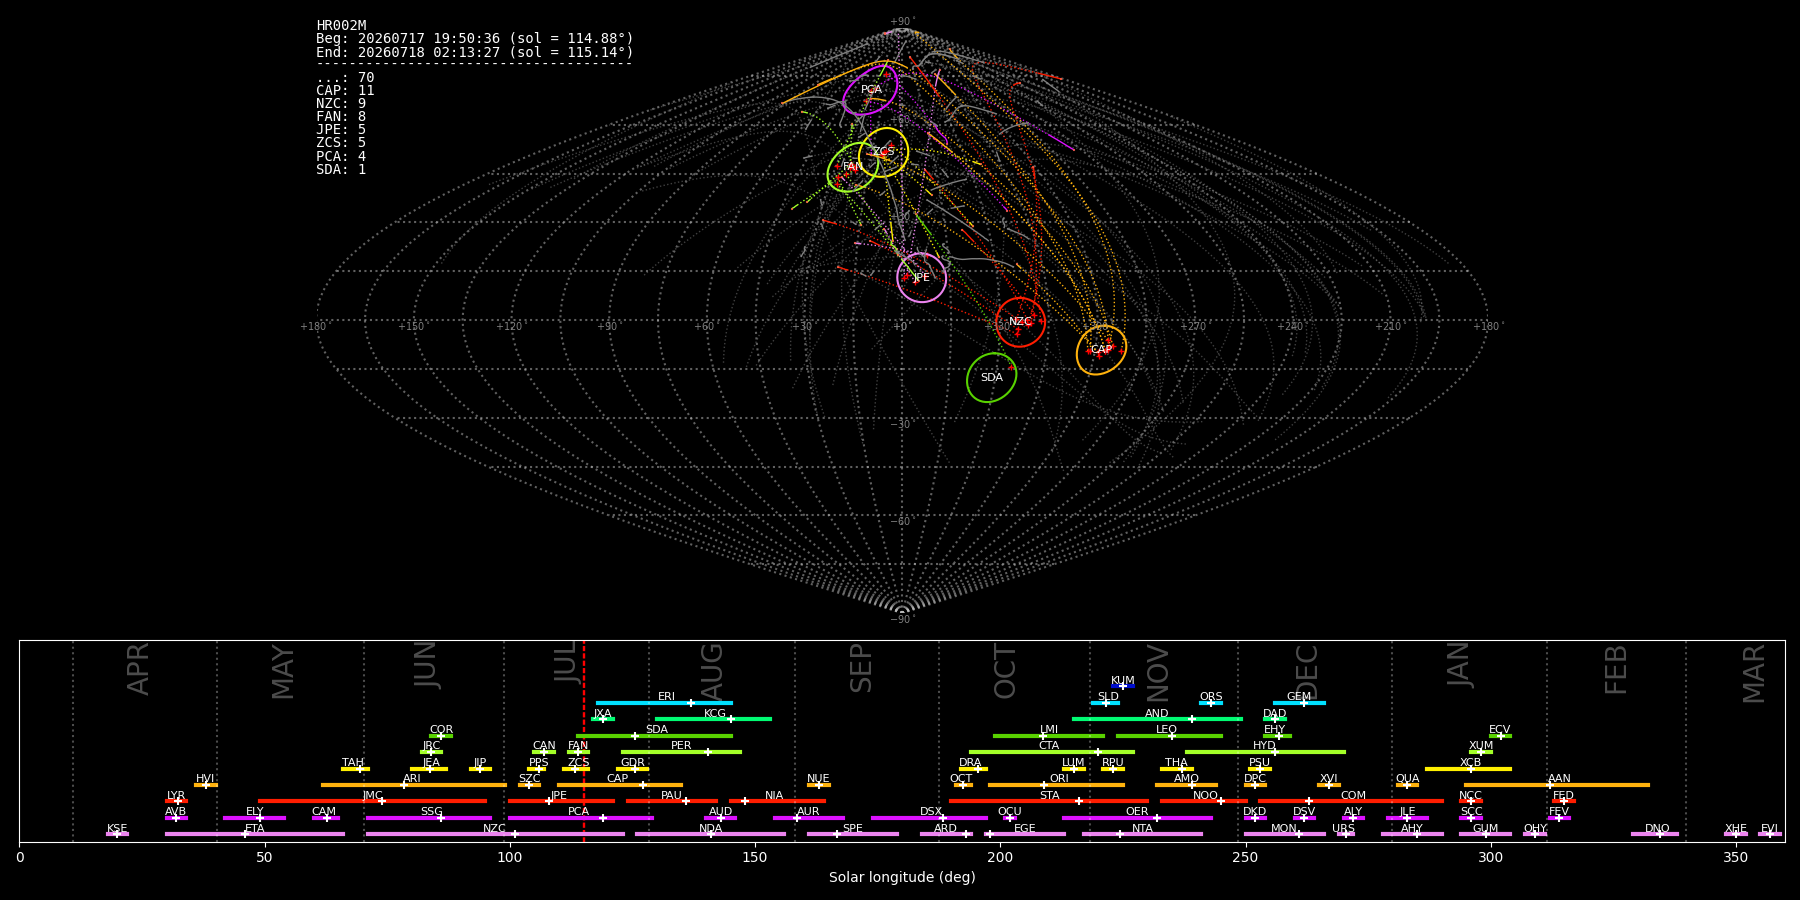
Task: Click the HR002M station title text
Action: click(x=341, y=26)
